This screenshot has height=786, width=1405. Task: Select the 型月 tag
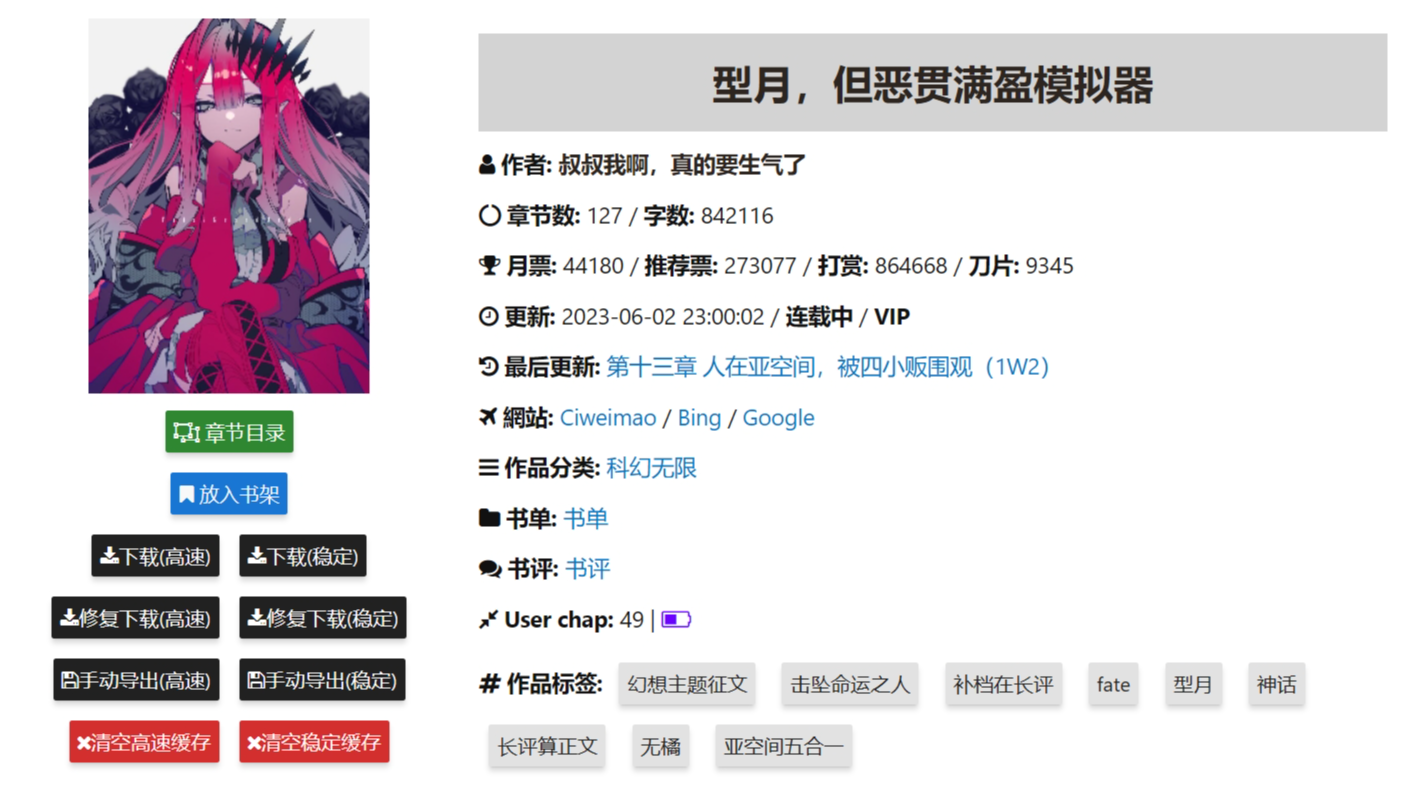(x=1192, y=685)
